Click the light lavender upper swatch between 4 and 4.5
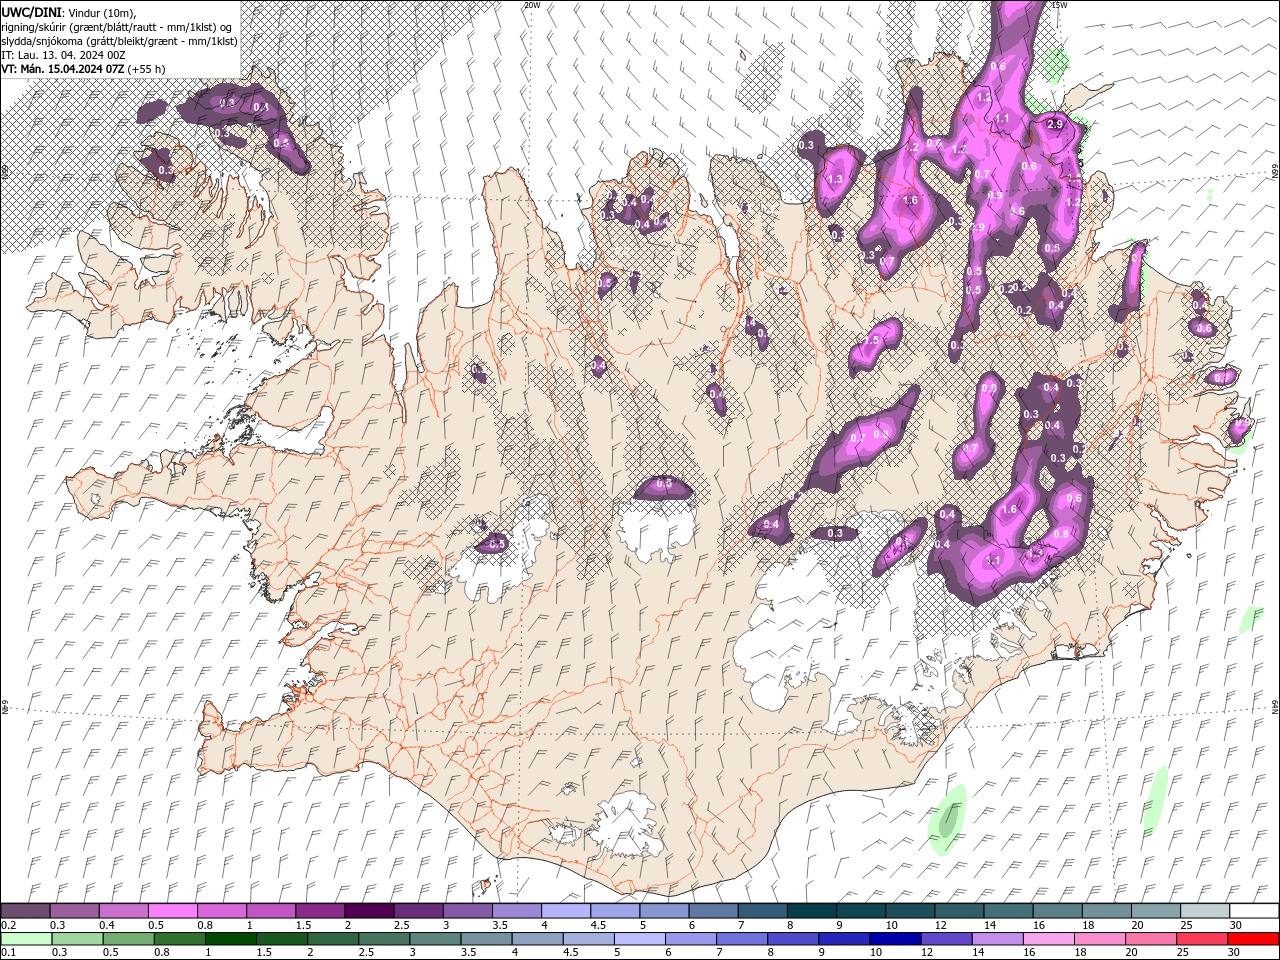Viewport: 1280px width, 960px height. tap(564, 910)
